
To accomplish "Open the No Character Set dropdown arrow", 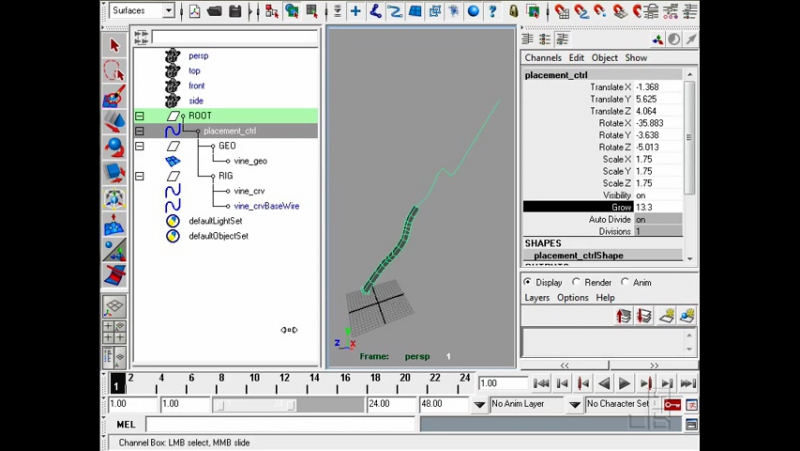I will [575, 405].
